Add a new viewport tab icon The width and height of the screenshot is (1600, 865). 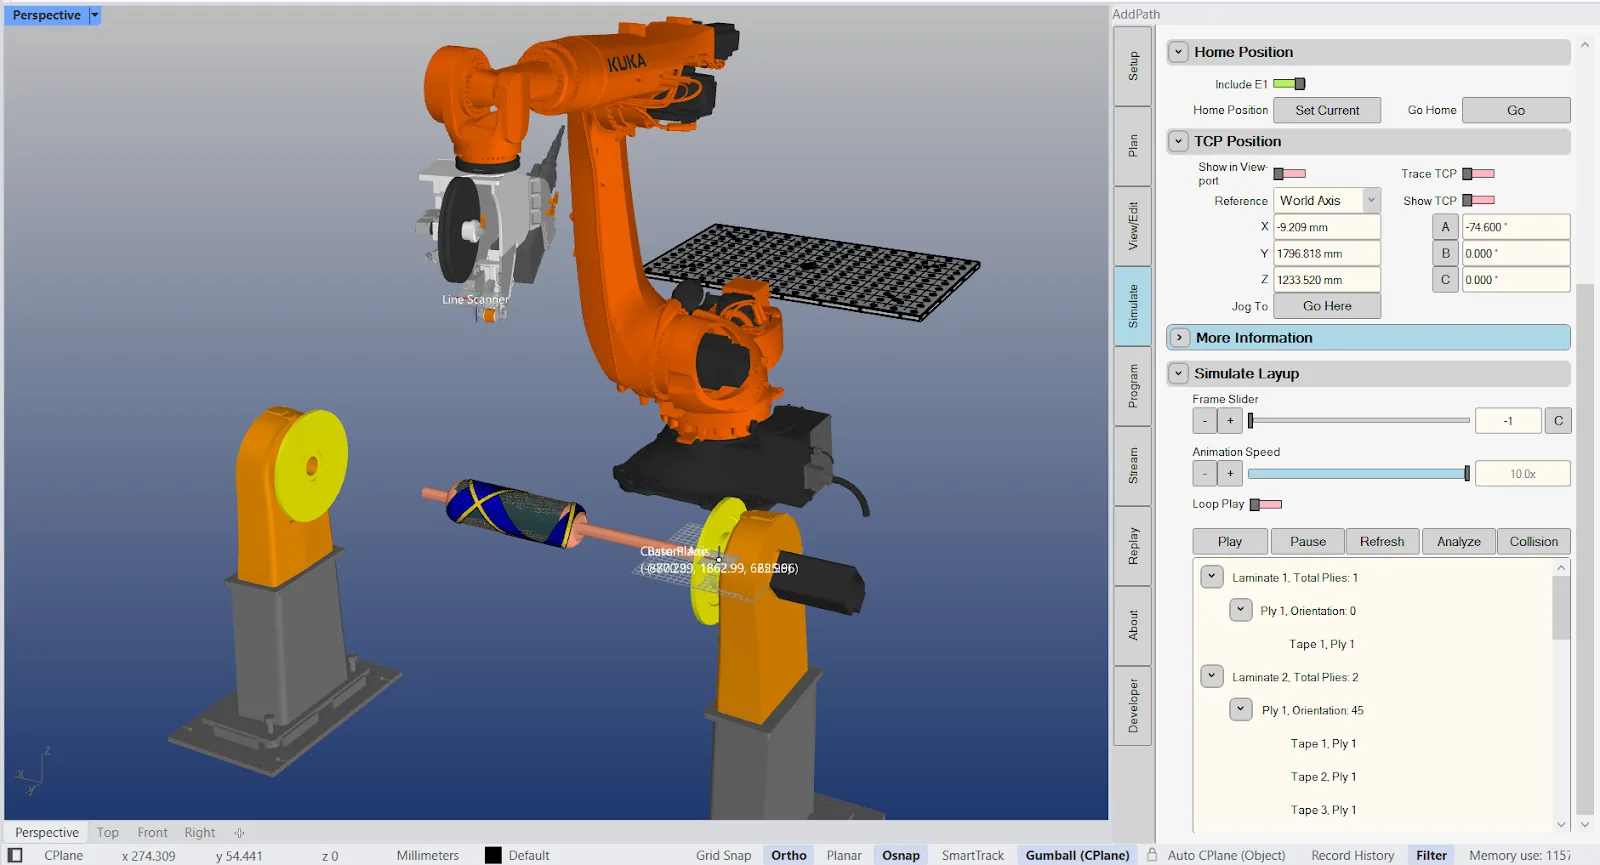tap(239, 832)
